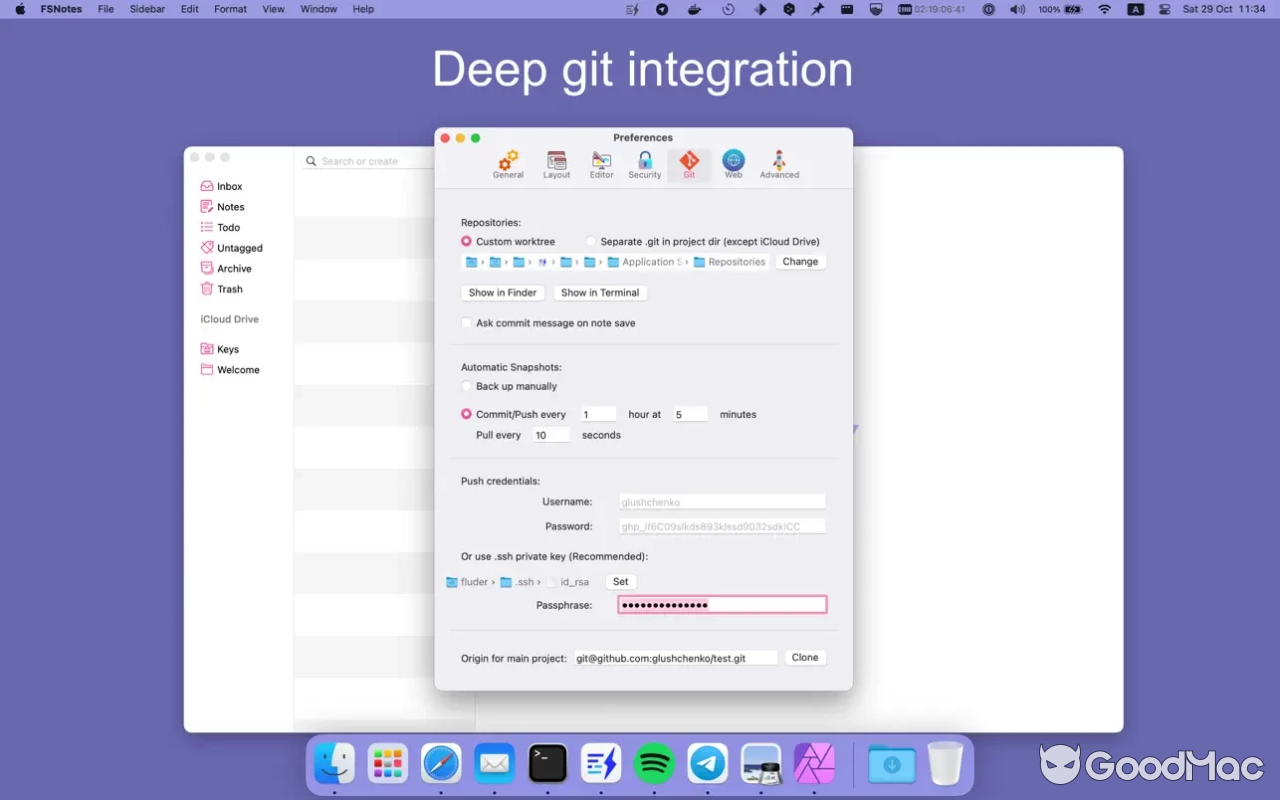Click the Show in Finder button

pyautogui.click(x=503, y=293)
